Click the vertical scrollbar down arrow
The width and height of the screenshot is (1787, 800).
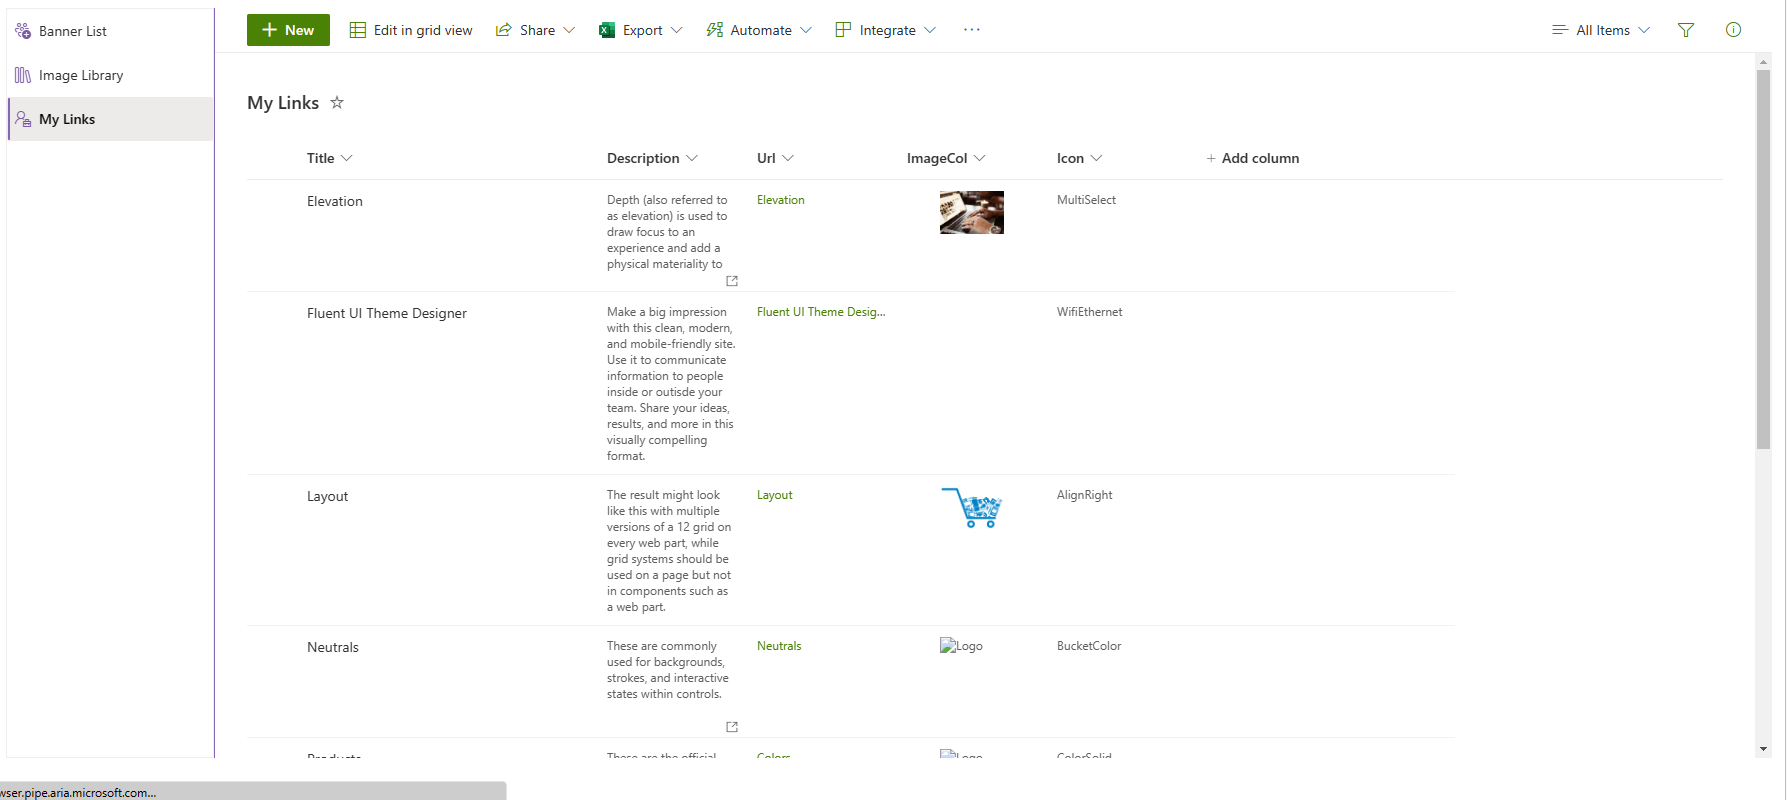(1763, 749)
